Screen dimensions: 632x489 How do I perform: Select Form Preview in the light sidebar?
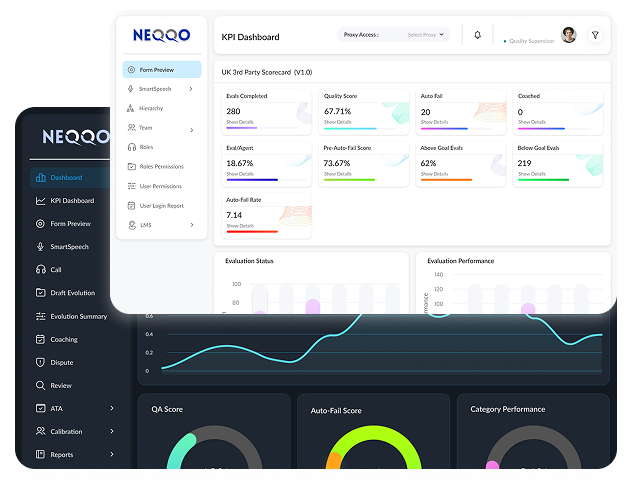[x=162, y=69]
